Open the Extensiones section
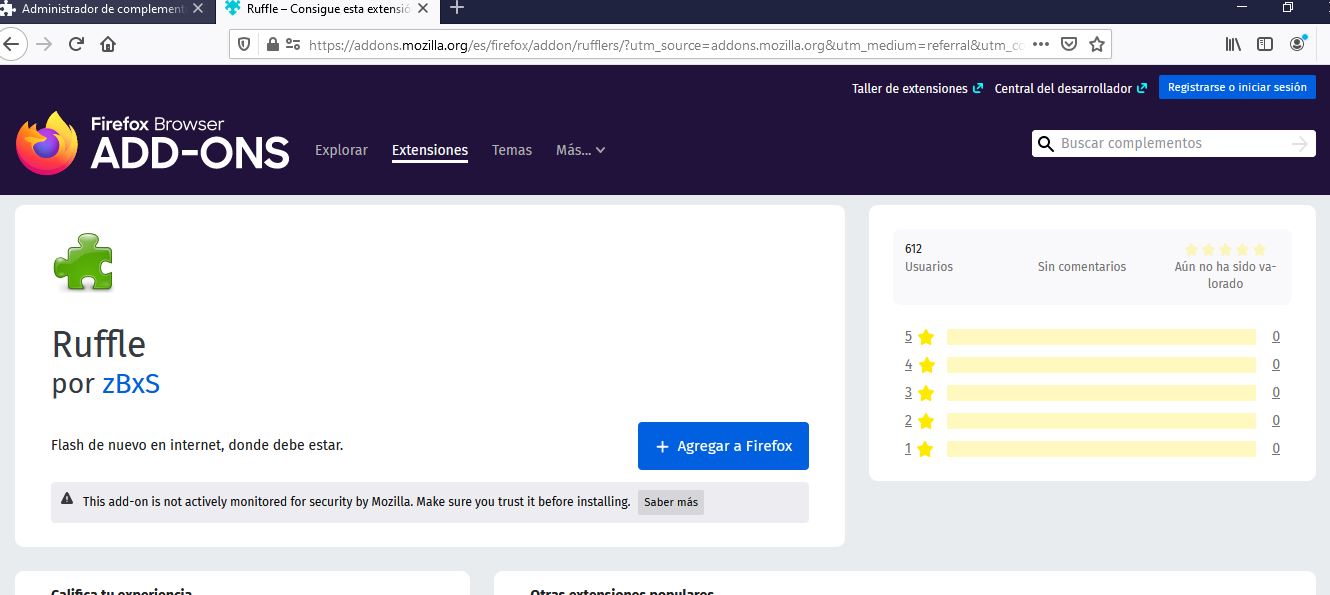This screenshot has height=595, width=1330. (430, 150)
